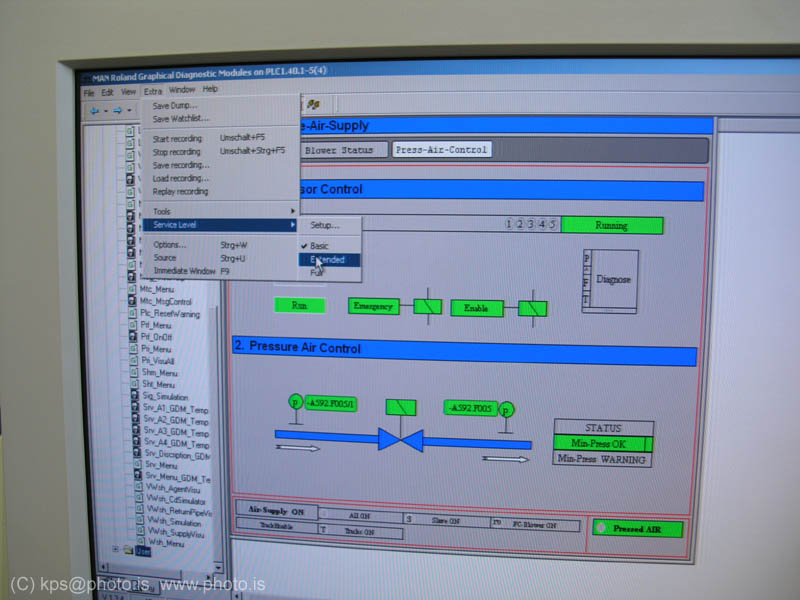
Task: Open the File menu
Action: pyautogui.click(x=89, y=93)
